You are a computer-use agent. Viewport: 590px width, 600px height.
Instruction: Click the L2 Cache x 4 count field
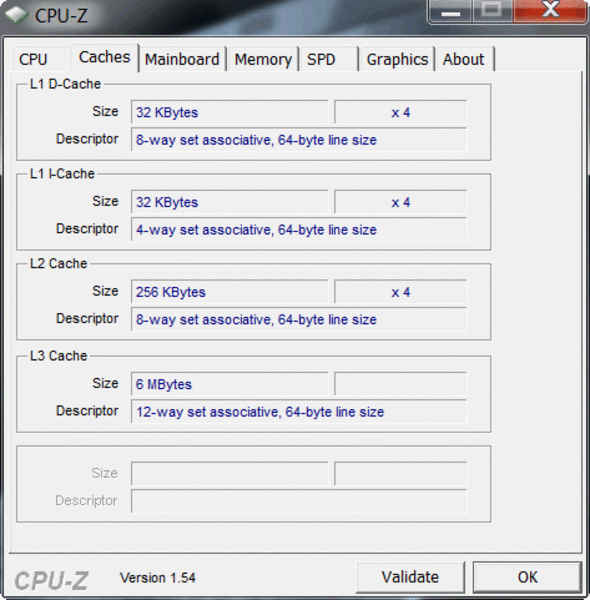point(401,292)
